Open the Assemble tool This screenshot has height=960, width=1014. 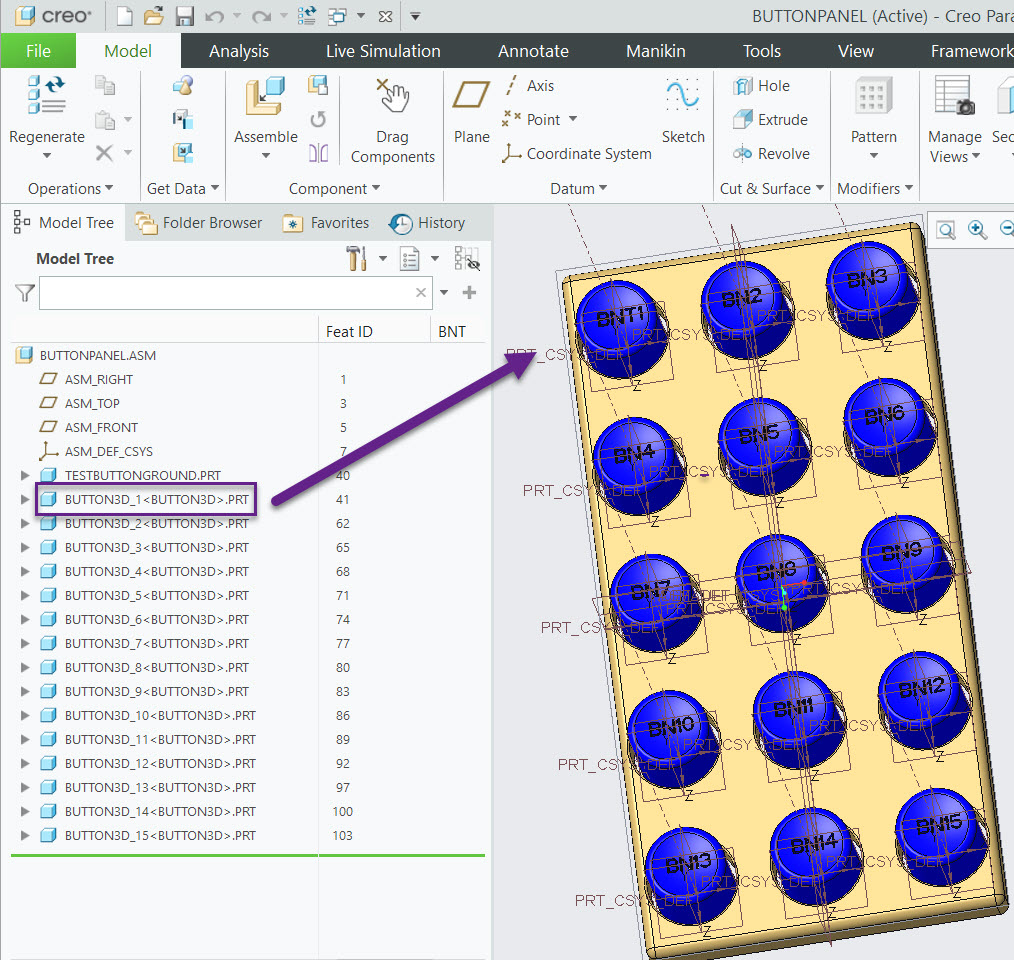[264, 110]
